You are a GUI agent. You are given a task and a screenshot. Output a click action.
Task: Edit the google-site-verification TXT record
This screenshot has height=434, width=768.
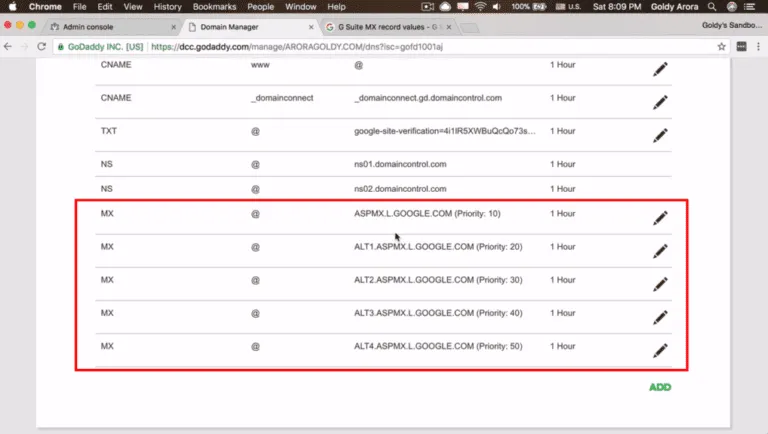660,136
